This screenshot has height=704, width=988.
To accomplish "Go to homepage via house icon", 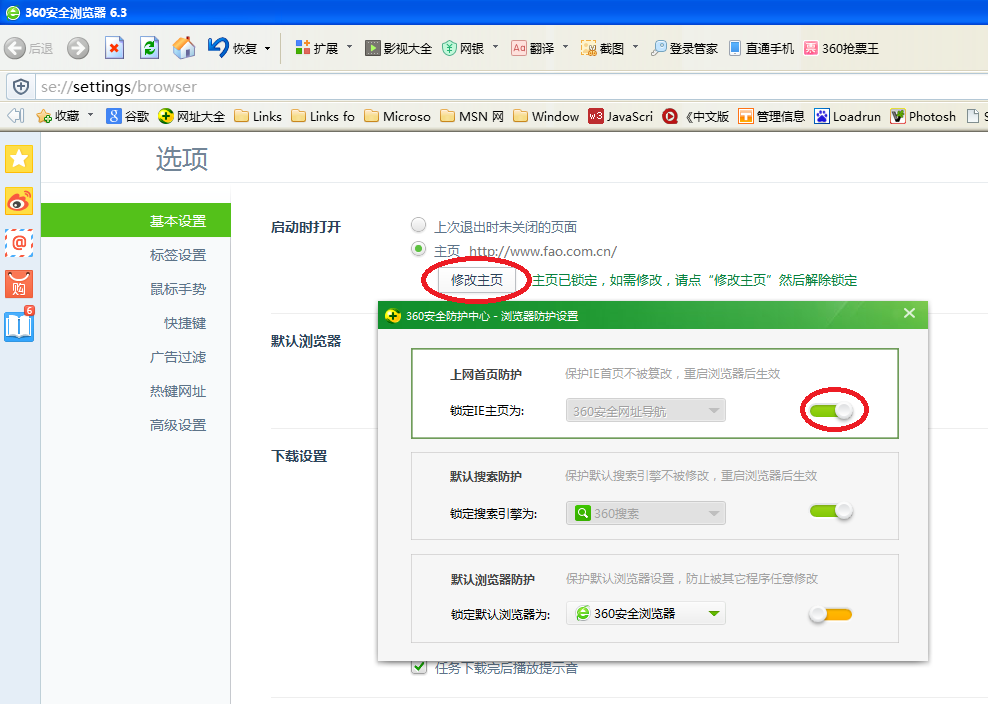I will tap(184, 48).
